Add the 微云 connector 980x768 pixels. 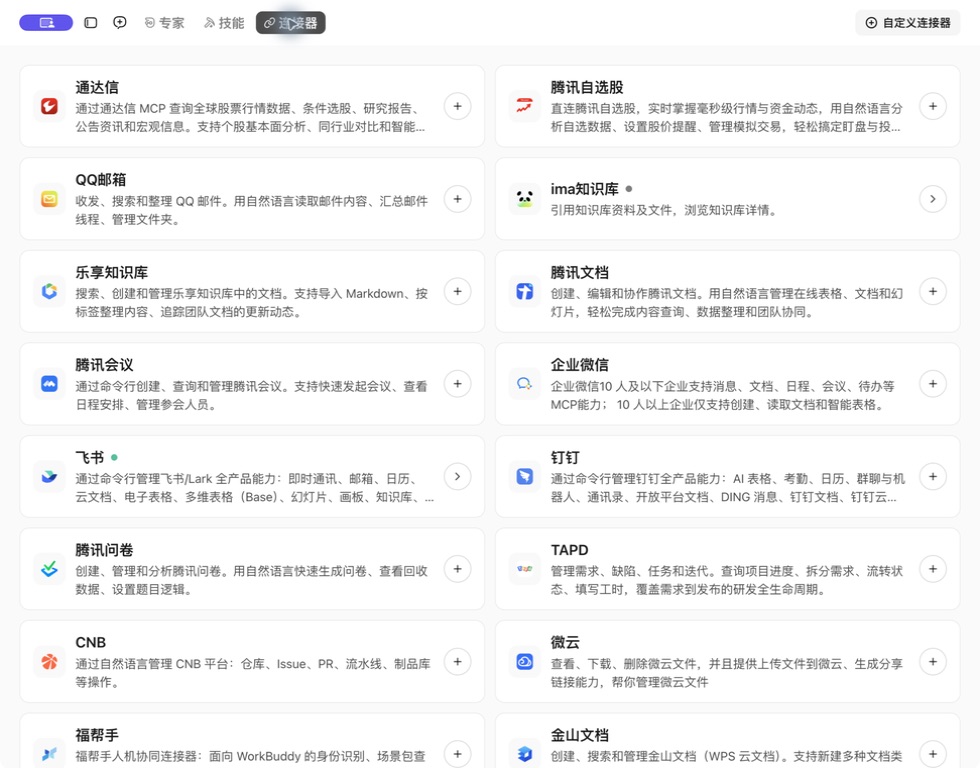tap(932, 661)
